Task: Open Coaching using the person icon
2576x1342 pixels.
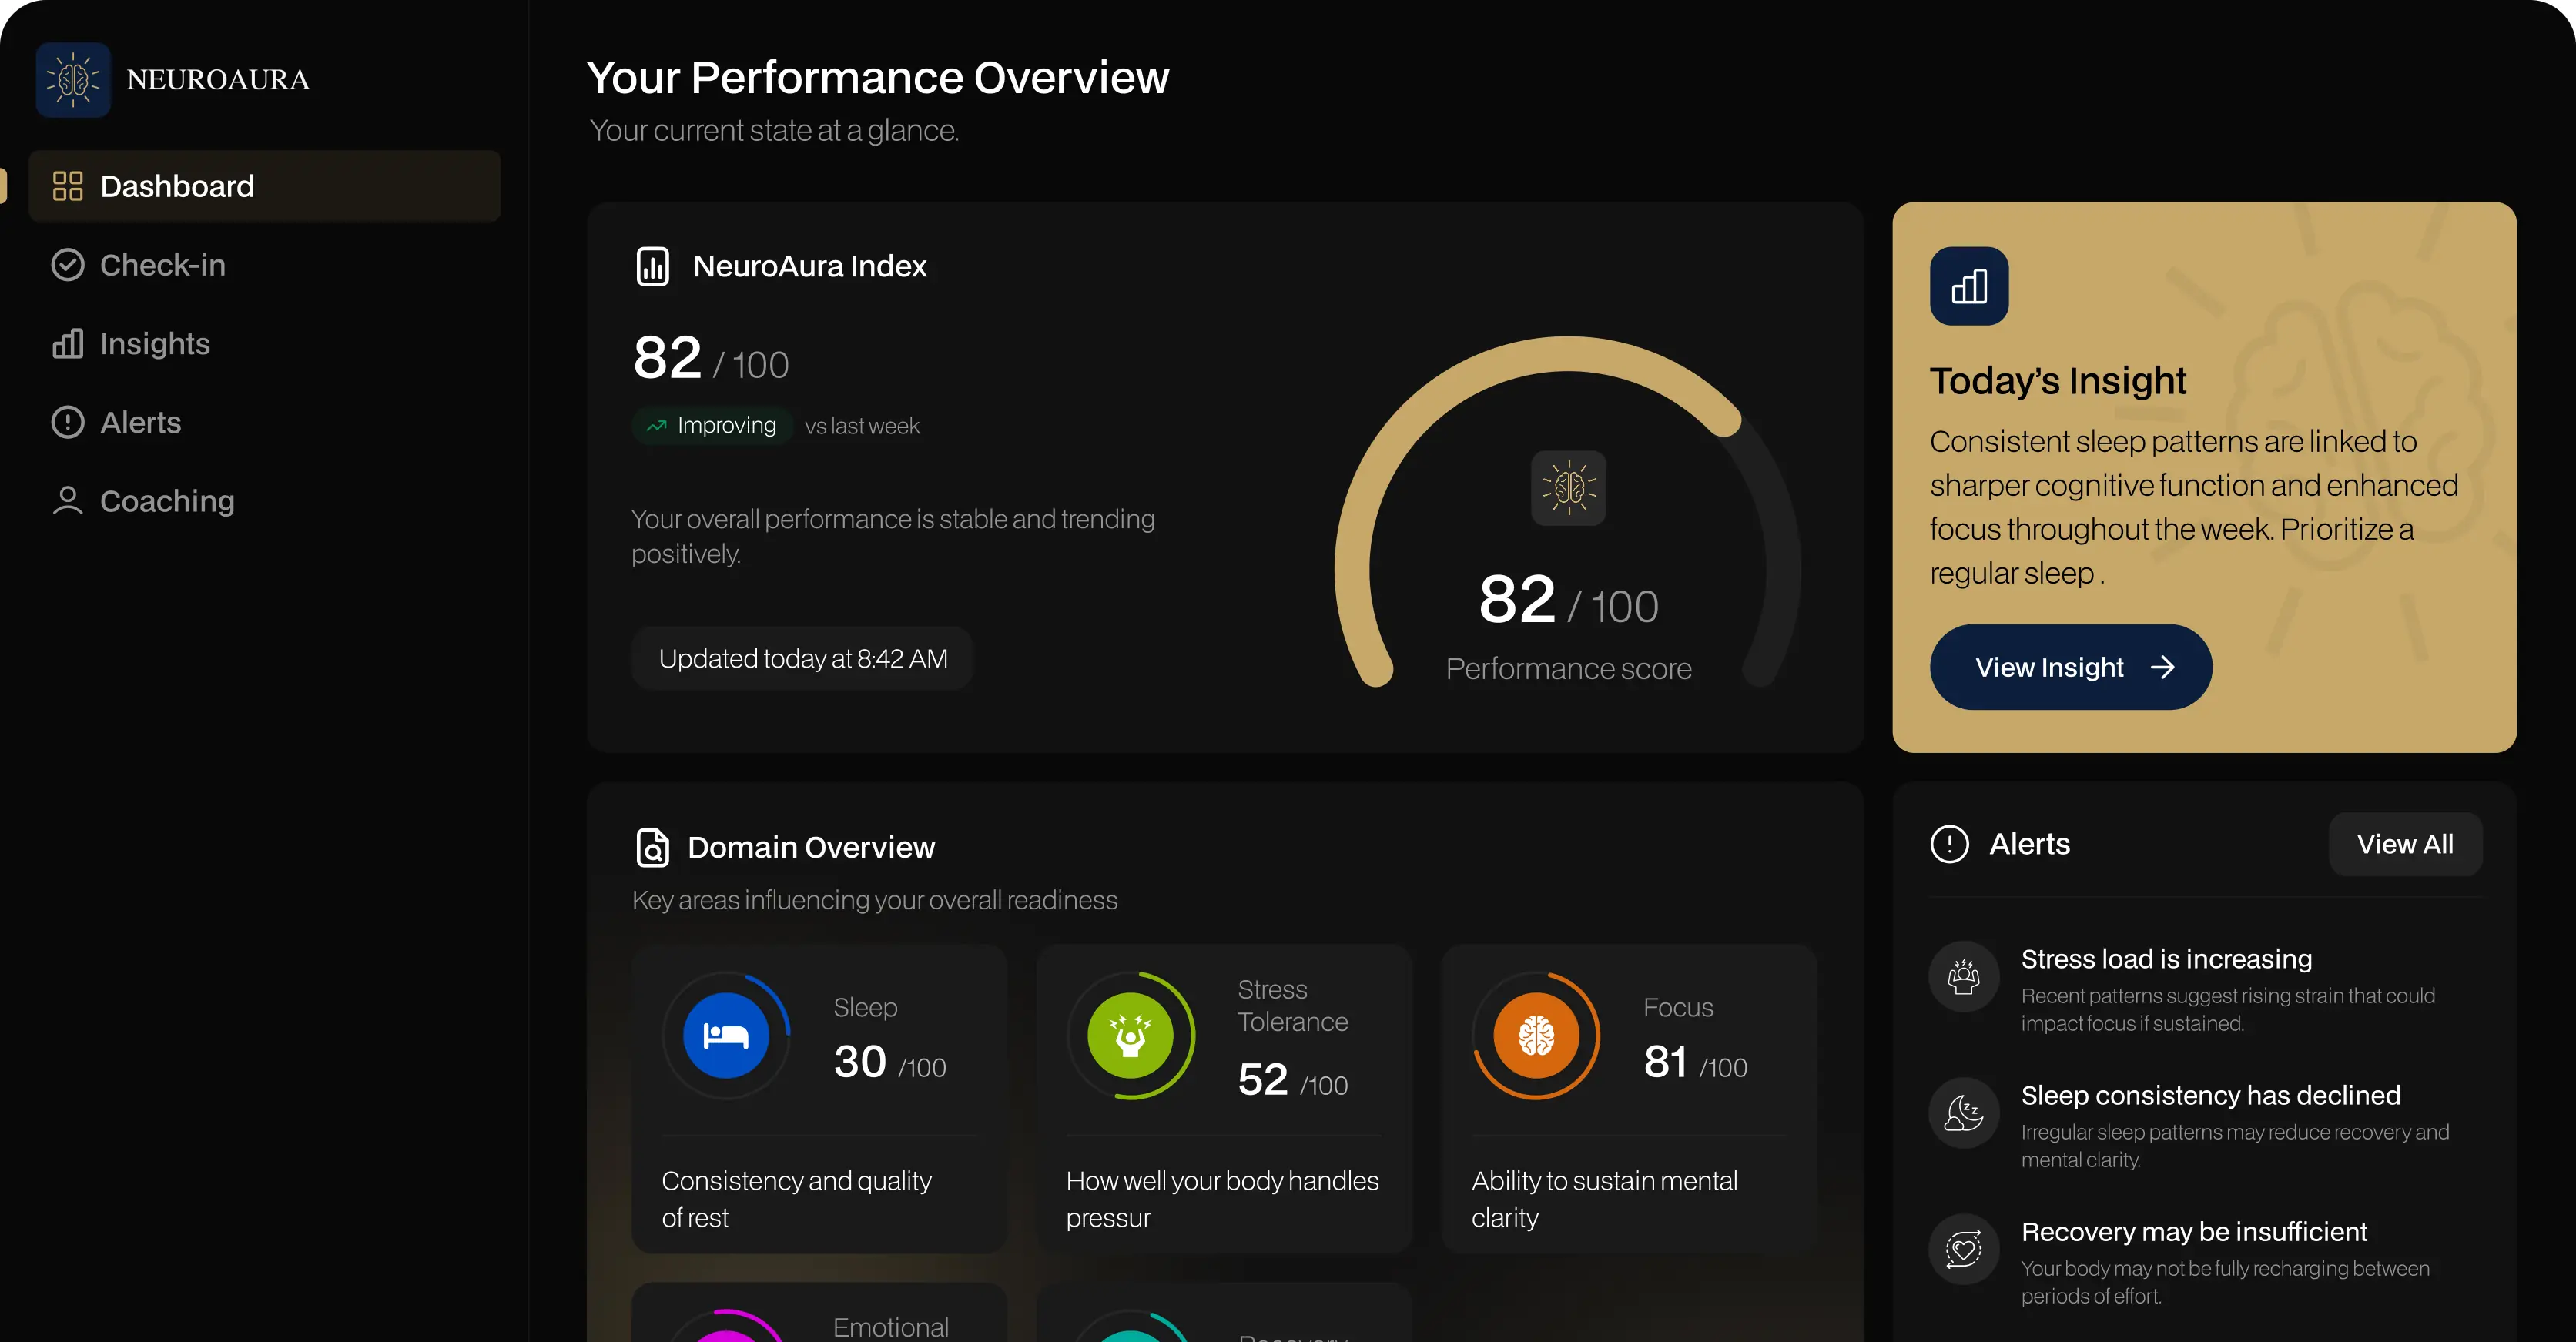Action: tap(66, 500)
